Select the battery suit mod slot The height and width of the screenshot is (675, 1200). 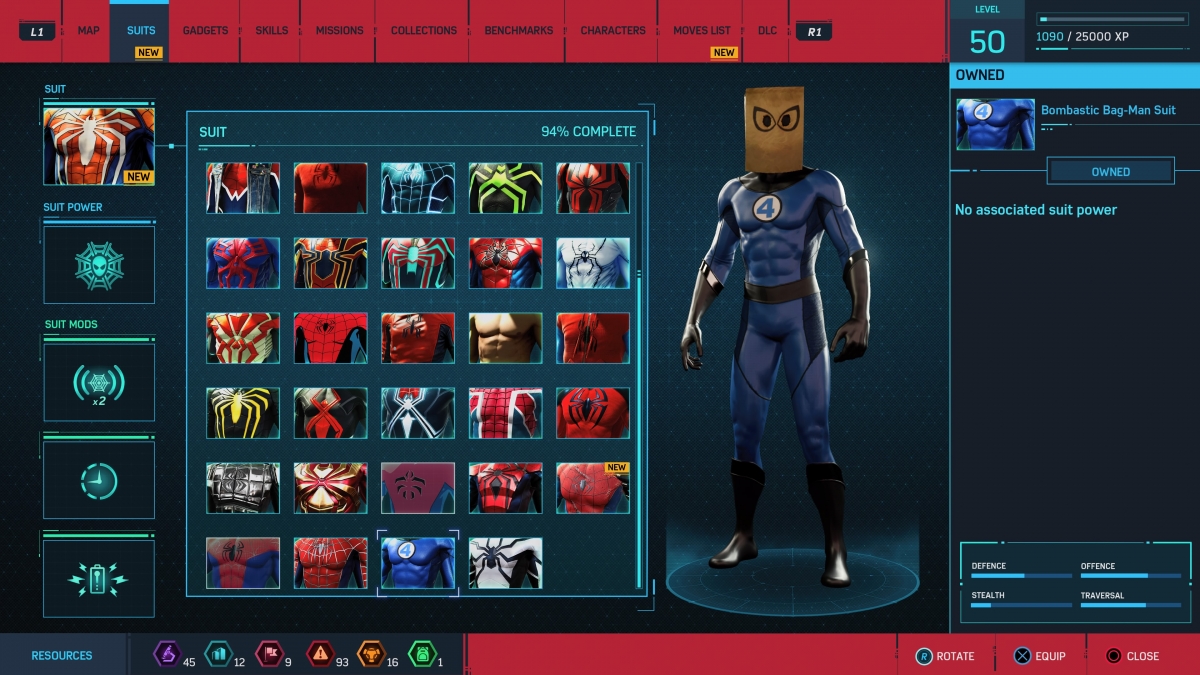[99, 579]
